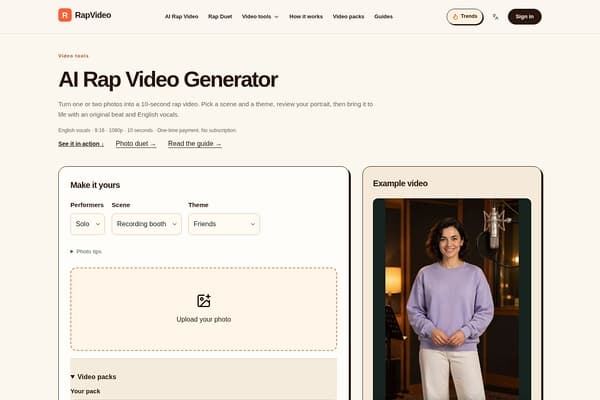Open Video packs nav link

[348, 16]
